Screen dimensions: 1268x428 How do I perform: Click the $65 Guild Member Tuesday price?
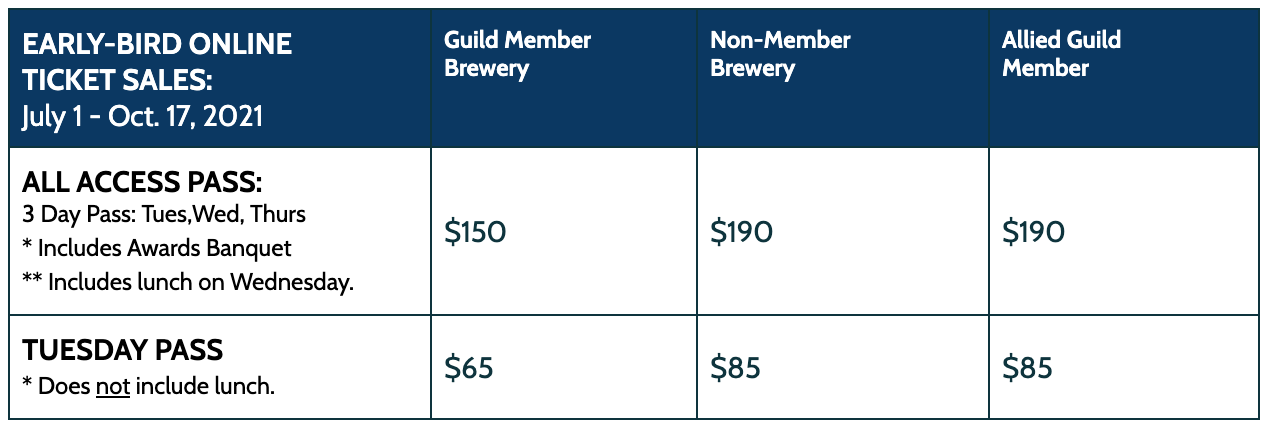coord(469,368)
